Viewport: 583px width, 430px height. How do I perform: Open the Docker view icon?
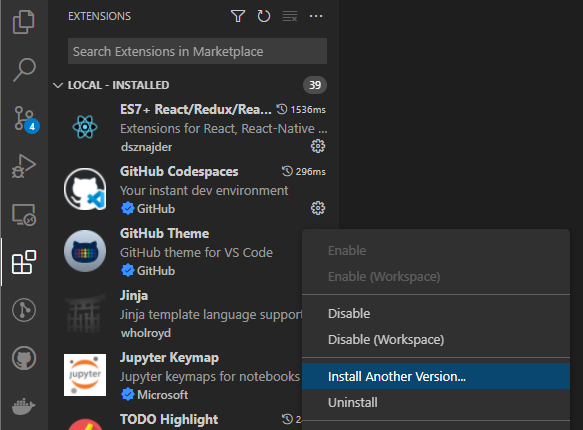pos(24,406)
